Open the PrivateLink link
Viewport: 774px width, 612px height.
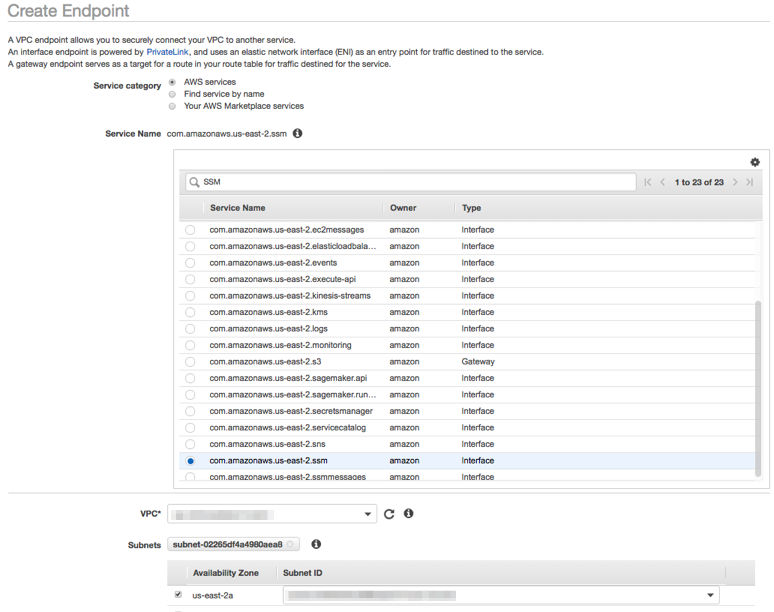[167, 52]
